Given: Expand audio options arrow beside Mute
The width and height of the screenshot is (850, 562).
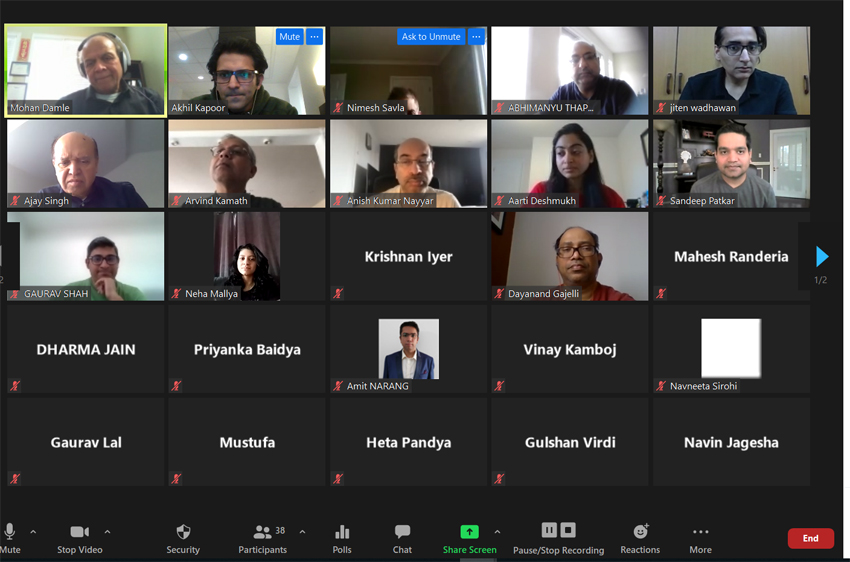Looking at the screenshot, I should [33, 532].
